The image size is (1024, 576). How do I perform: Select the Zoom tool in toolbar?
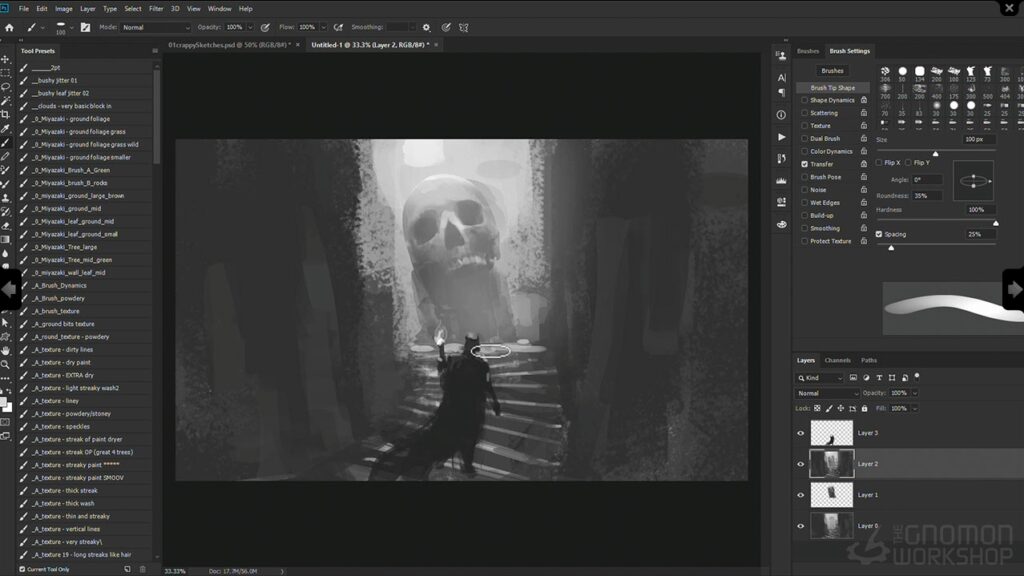(x=5, y=364)
